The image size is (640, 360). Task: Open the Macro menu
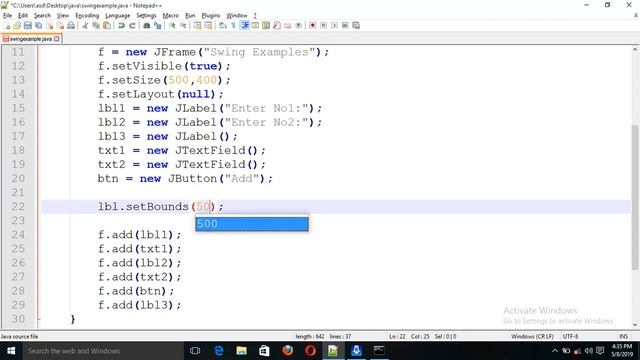170,16
